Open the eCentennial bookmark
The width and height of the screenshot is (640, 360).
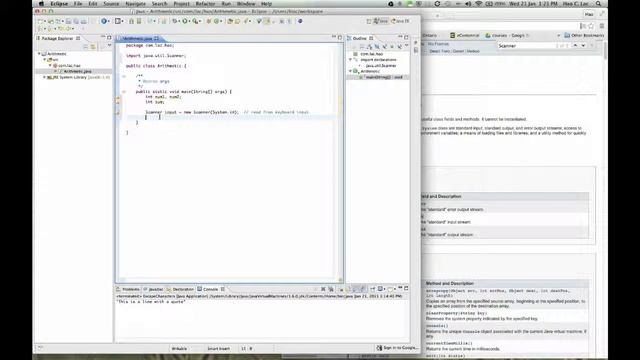(x=464, y=36)
